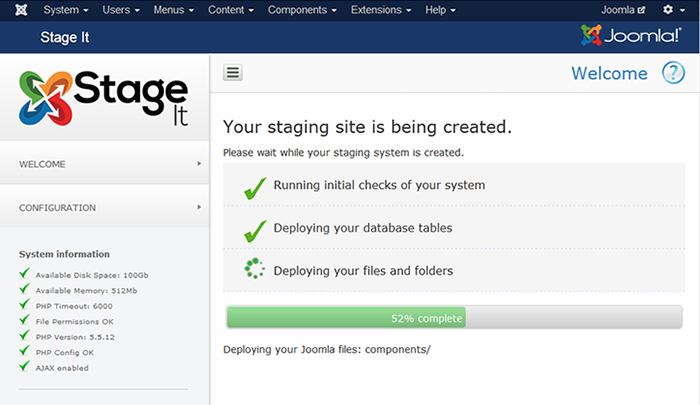Click 'Running initial checks of your system' text
Image resolution: width=700 pixels, height=405 pixels.
click(379, 185)
